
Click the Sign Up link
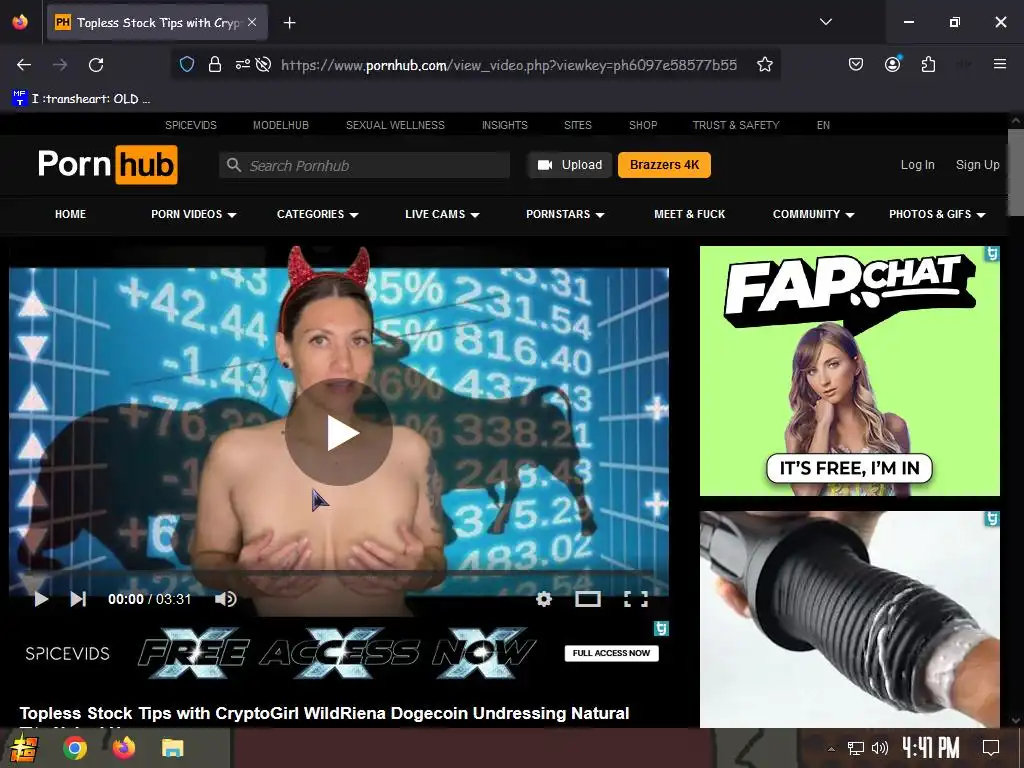pos(978,165)
